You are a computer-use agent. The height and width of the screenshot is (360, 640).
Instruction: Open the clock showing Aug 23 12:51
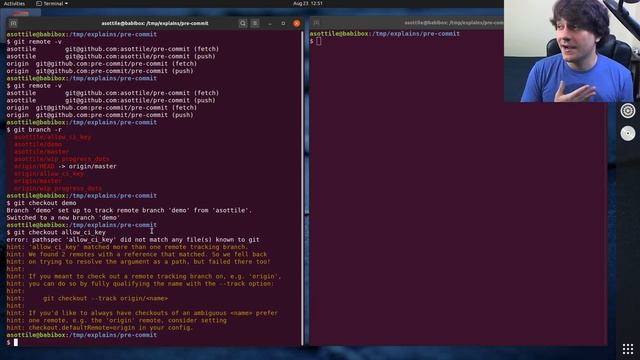pos(308,3)
